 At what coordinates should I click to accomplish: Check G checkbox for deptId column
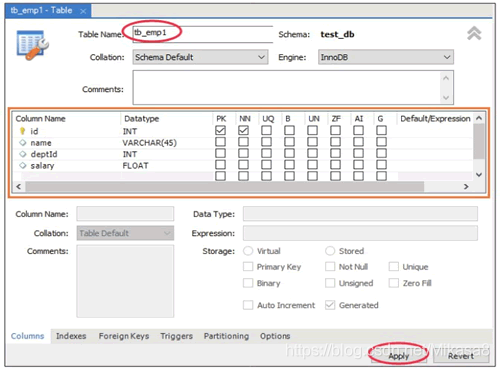coord(381,153)
